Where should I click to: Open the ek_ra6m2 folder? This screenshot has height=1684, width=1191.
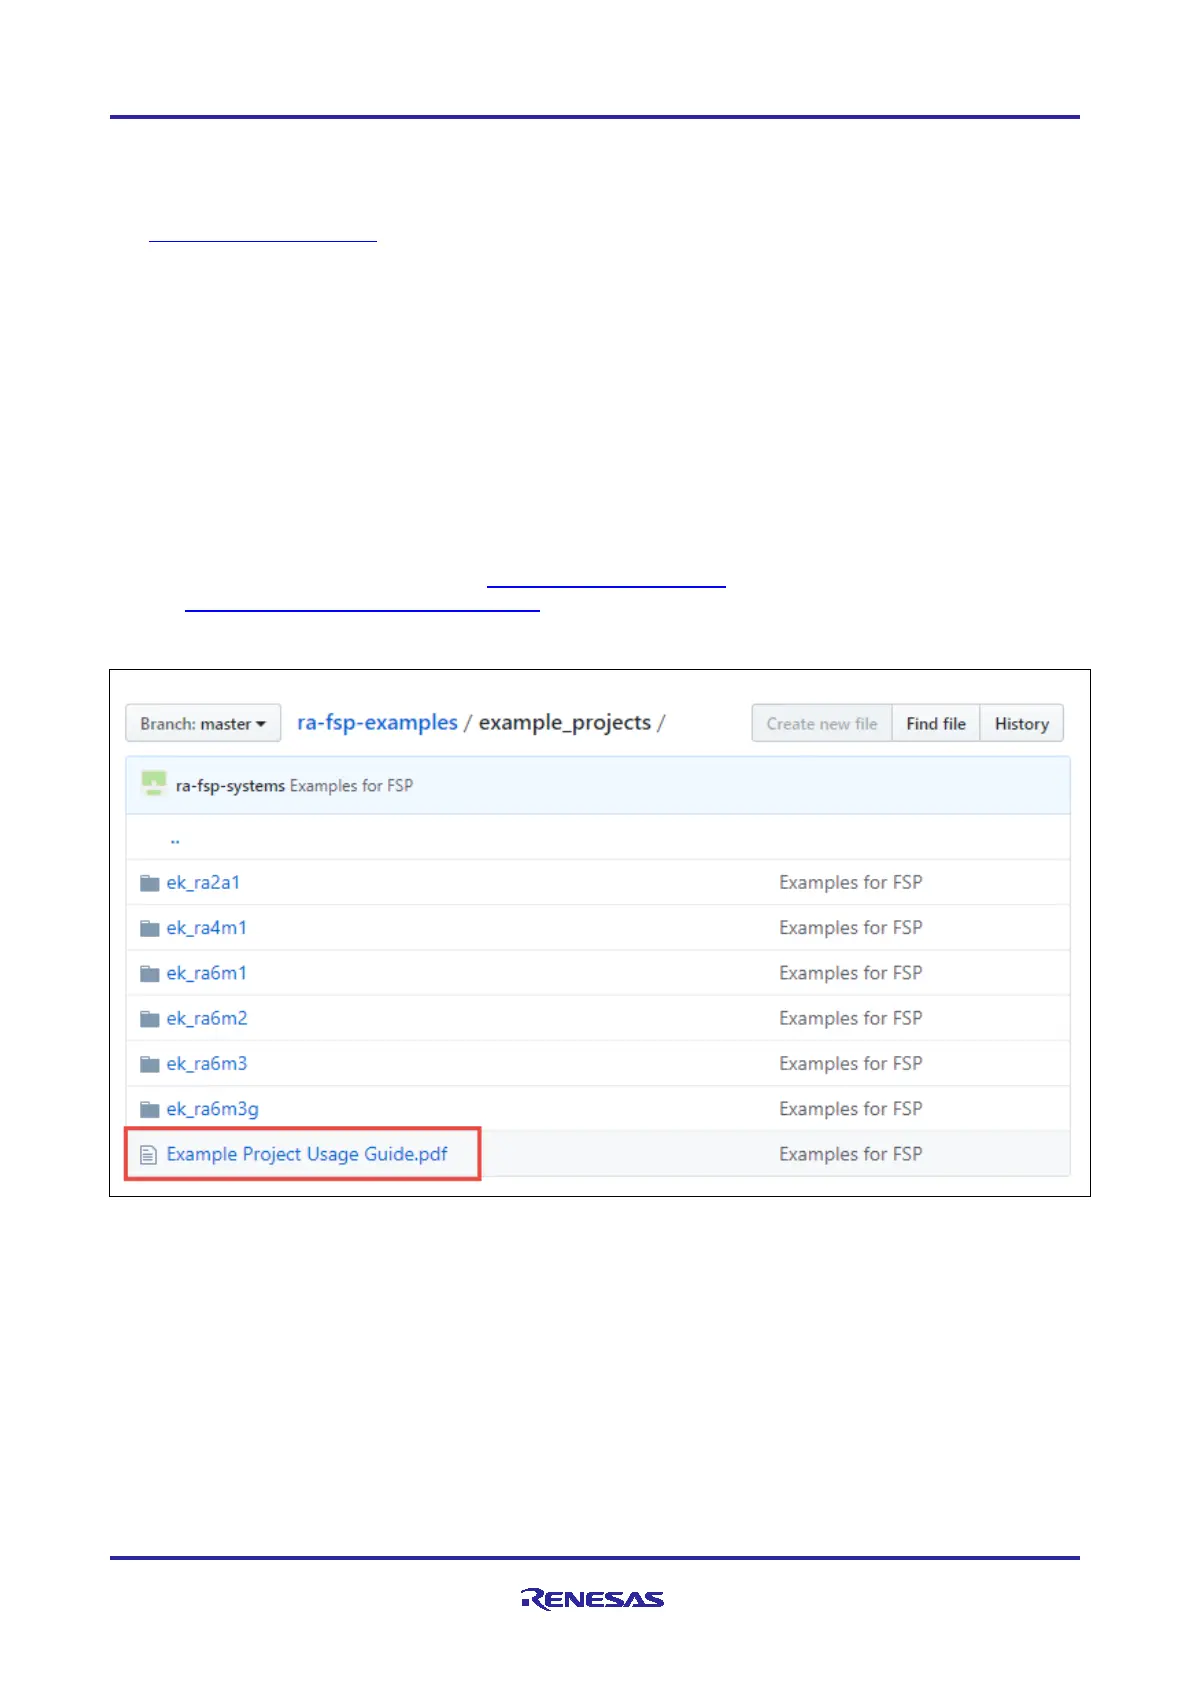coord(207,1018)
